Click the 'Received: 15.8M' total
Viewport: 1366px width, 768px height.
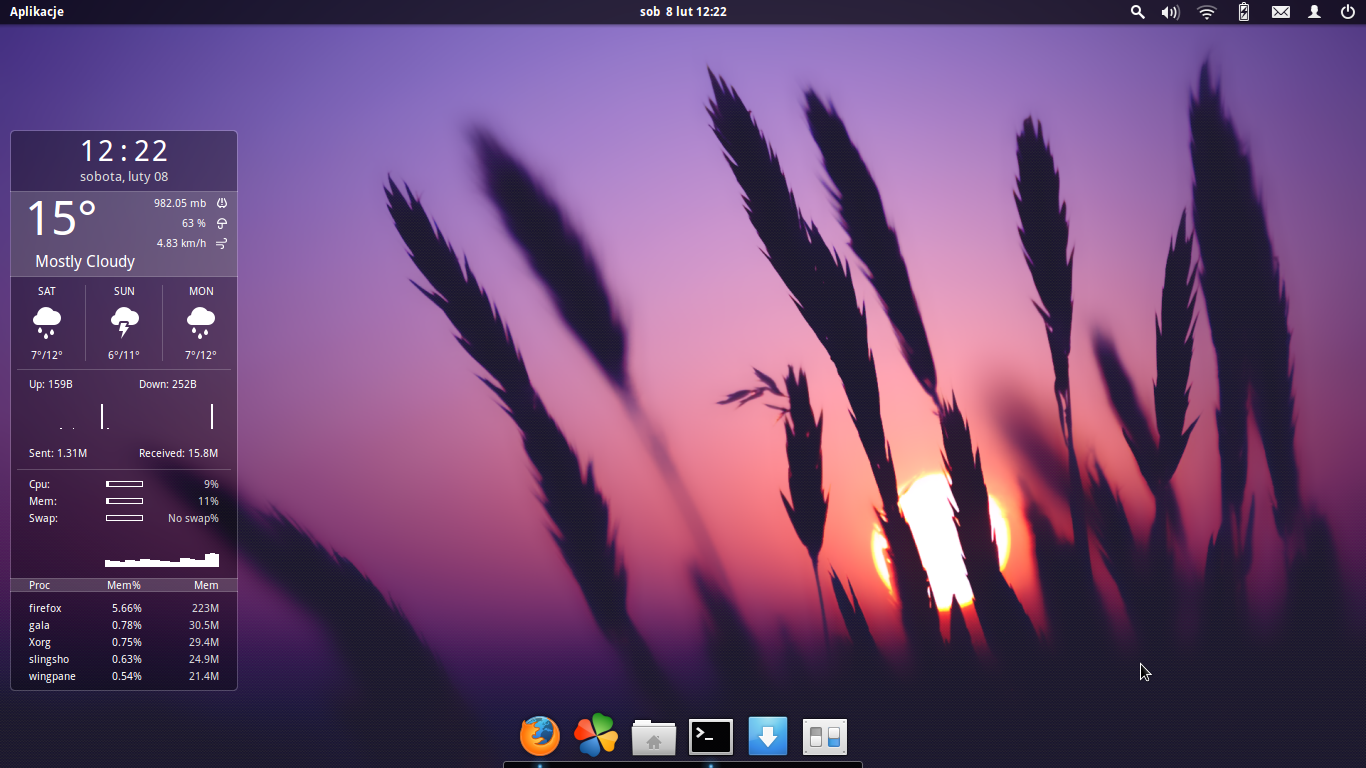click(x=178, y=453)
